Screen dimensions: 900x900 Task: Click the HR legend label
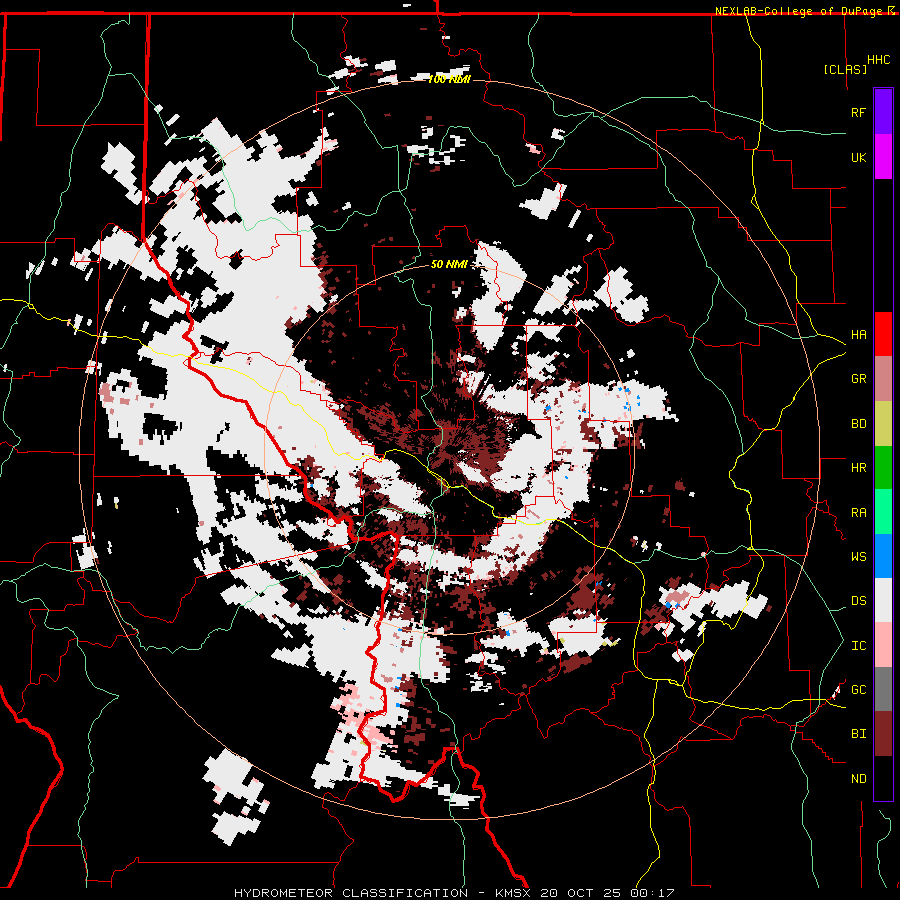[858, 468]
